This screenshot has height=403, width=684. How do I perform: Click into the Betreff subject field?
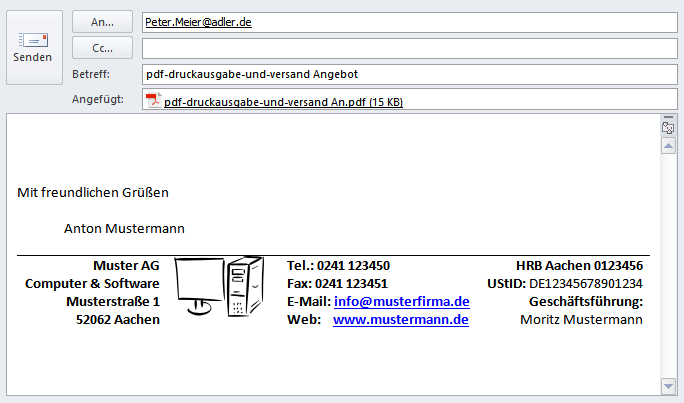400,75
